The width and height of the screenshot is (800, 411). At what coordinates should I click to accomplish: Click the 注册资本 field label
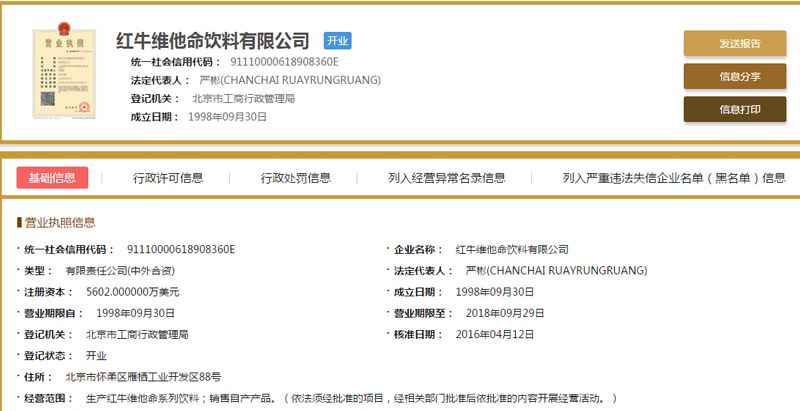pos(49,292)
